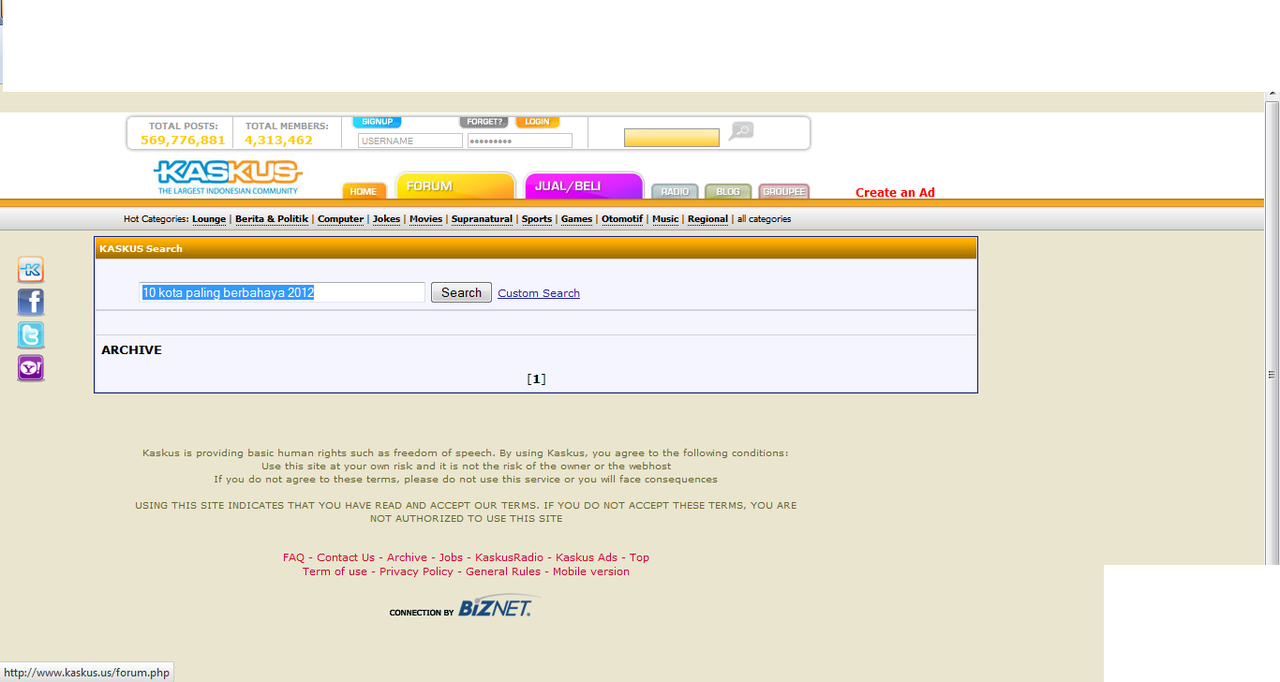Click the Kaskus share icon in sidebar
This screenshot has width=1280, height=682.
31,270
